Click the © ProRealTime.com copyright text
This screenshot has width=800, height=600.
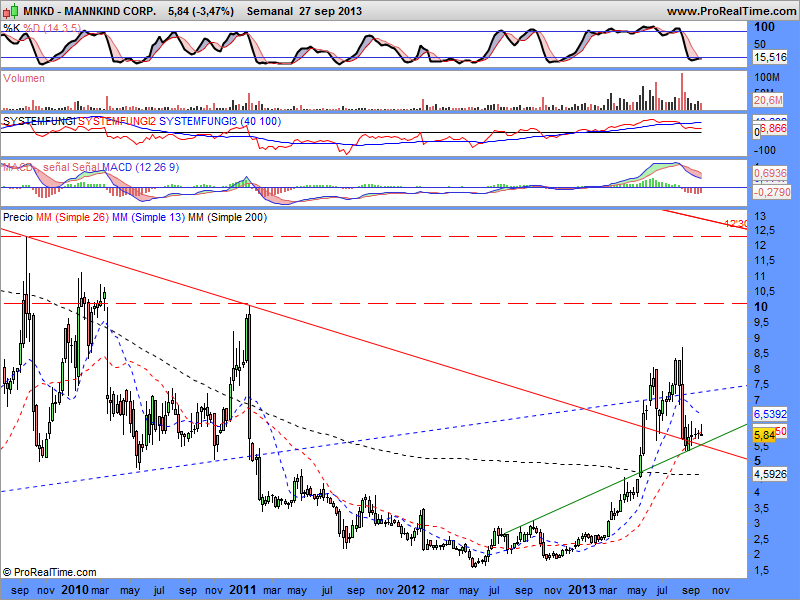[x=49, y=572]
